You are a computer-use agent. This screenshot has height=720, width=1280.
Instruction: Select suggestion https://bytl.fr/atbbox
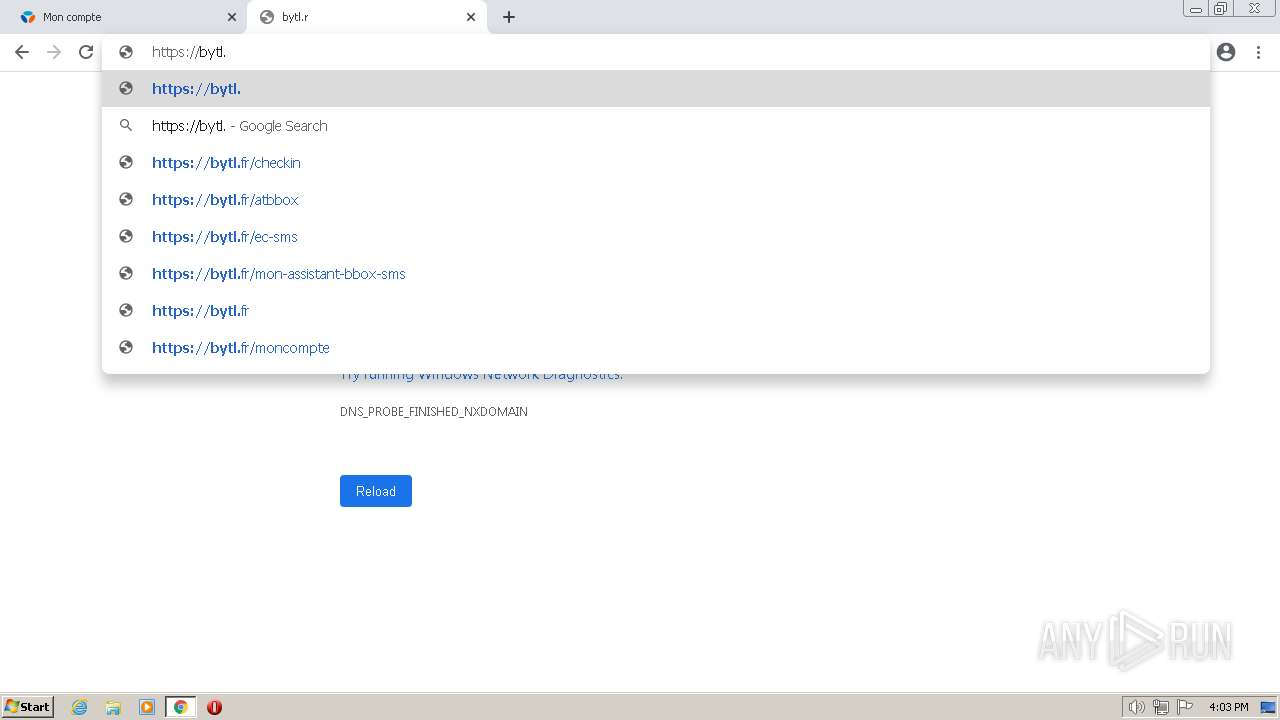656,199
